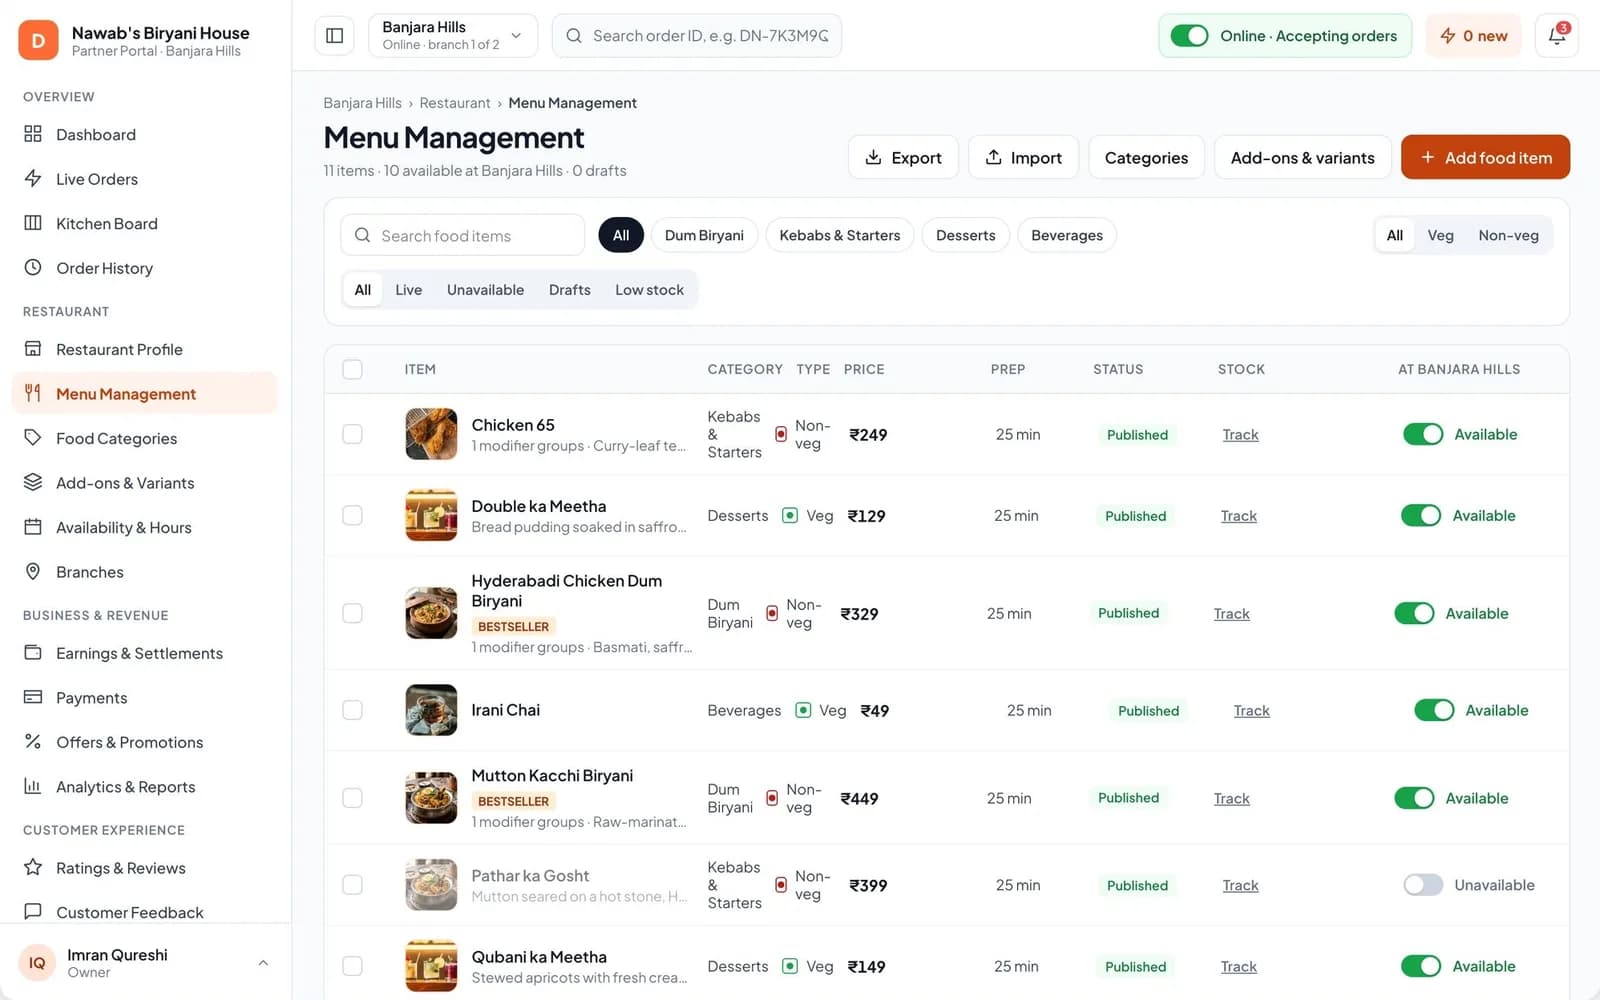The height and width of the screenshot is (1000, 1600).
Task: Click Track link for Chicken 65
Action: click(1240, 434)
